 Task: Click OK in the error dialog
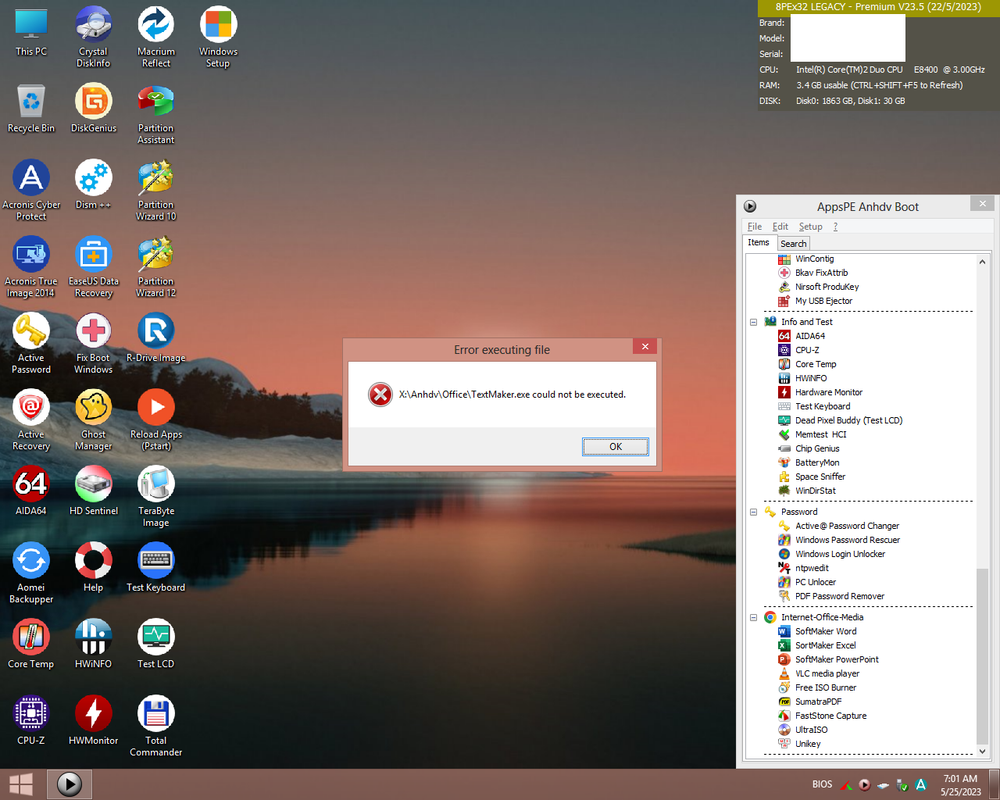(615, 447)
